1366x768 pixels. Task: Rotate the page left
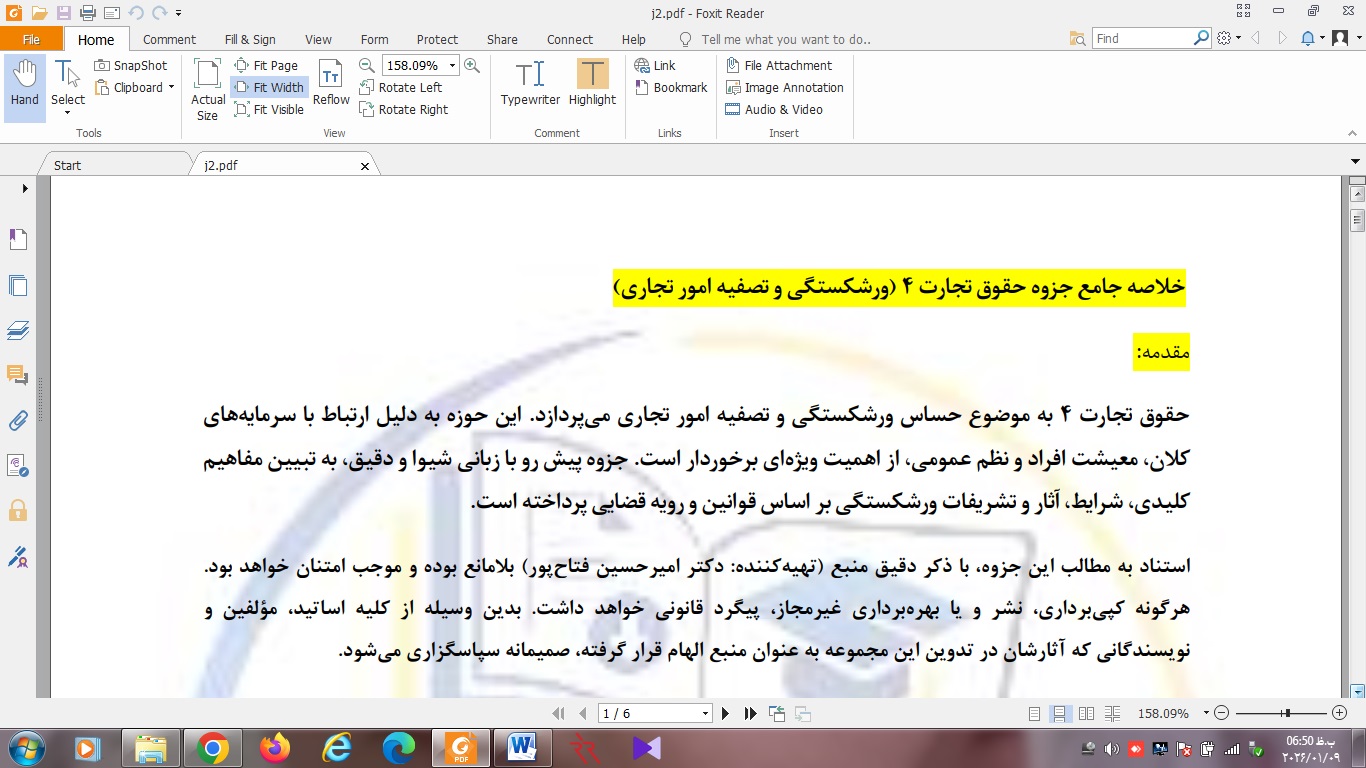(x=401, y=87)
